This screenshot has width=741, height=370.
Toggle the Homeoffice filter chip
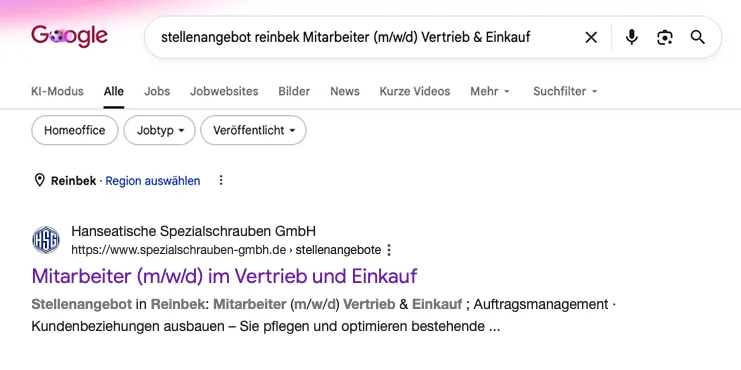coord(75,130)
